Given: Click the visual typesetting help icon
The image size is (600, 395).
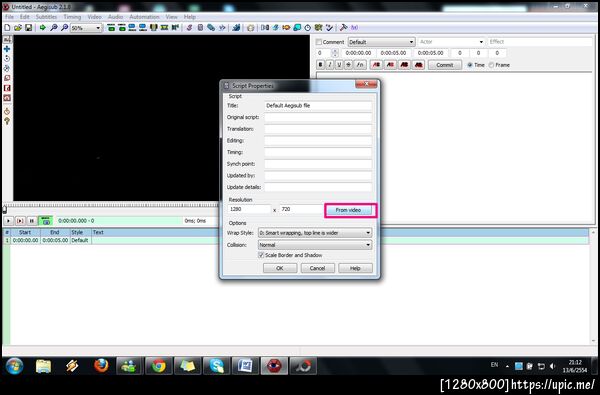Looking at the screenshot, I should (x=7, y=121).
